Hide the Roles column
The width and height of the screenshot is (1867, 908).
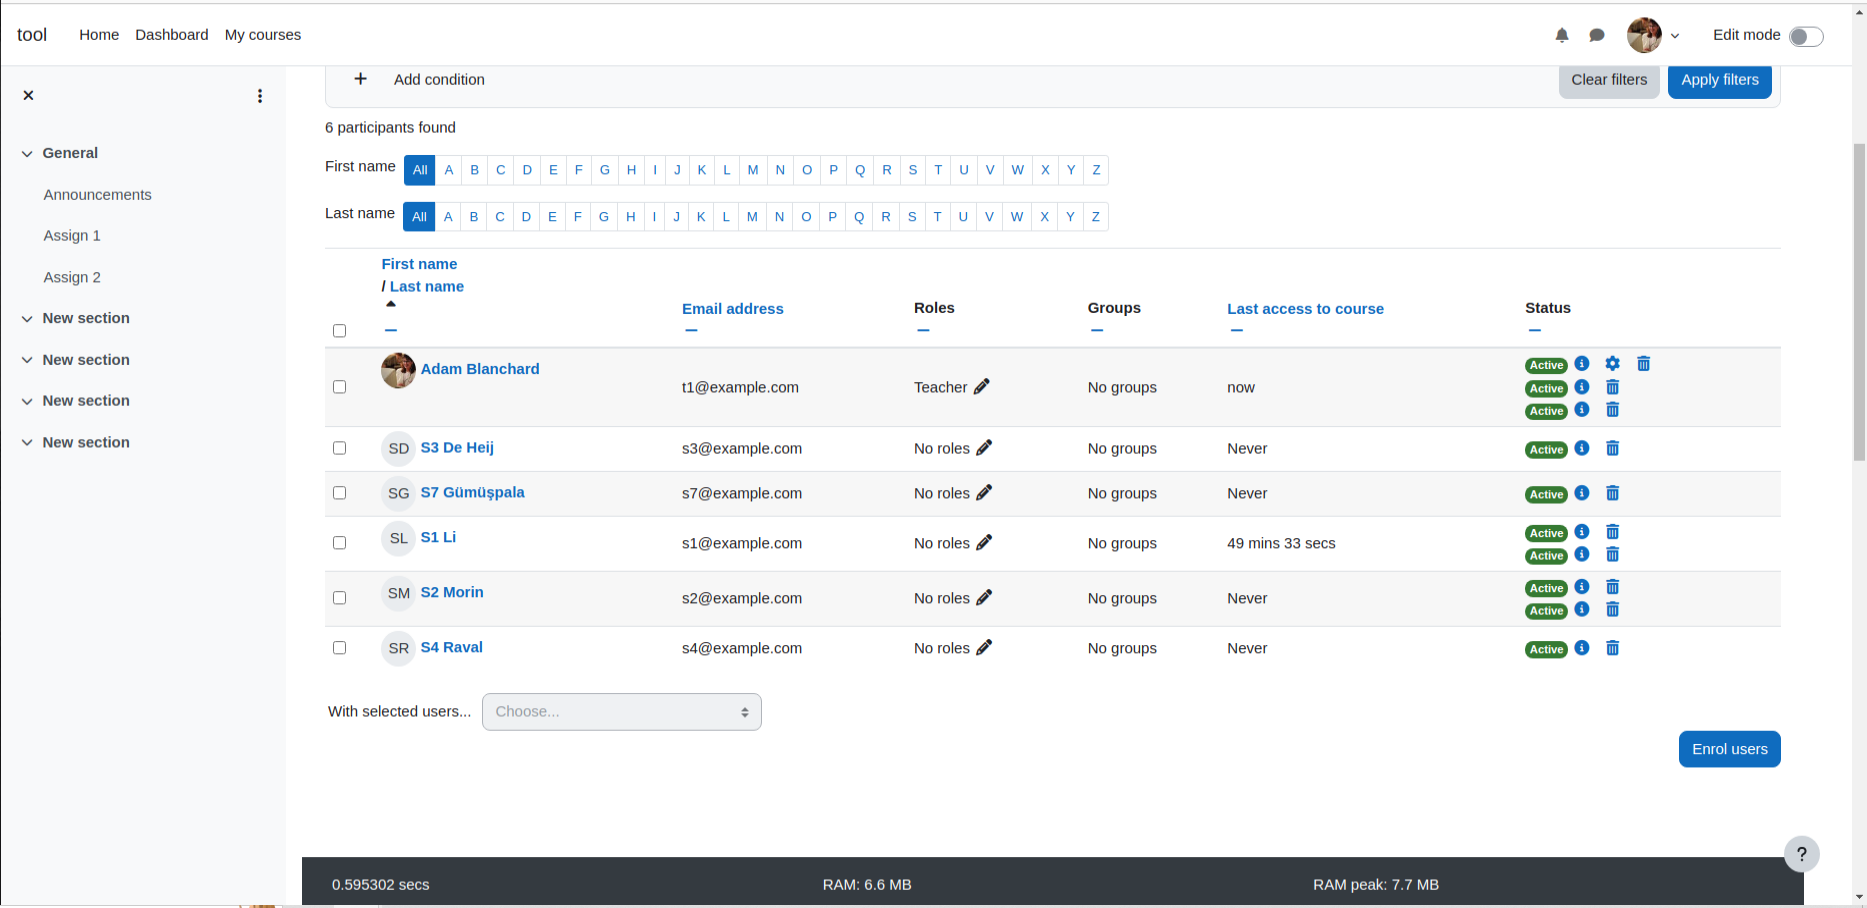click(x=923, y=330)
